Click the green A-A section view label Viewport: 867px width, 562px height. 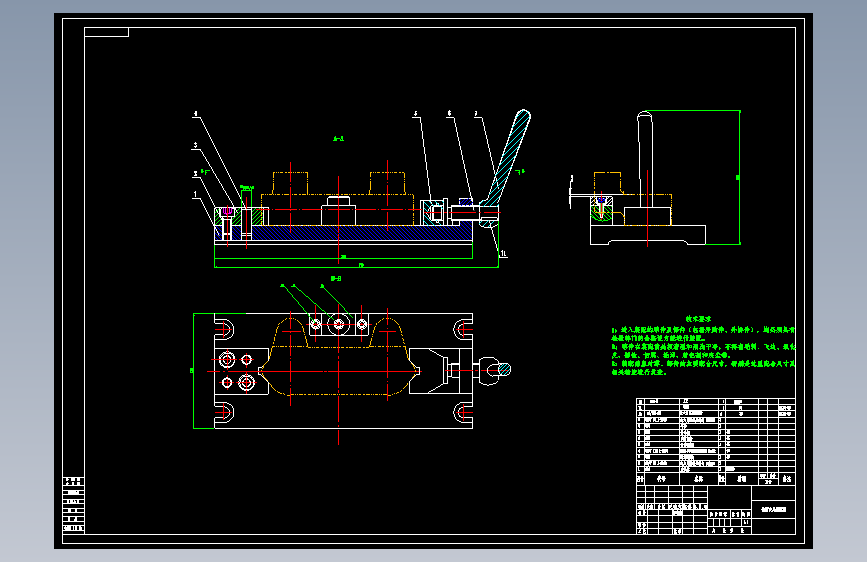point(338,138)
